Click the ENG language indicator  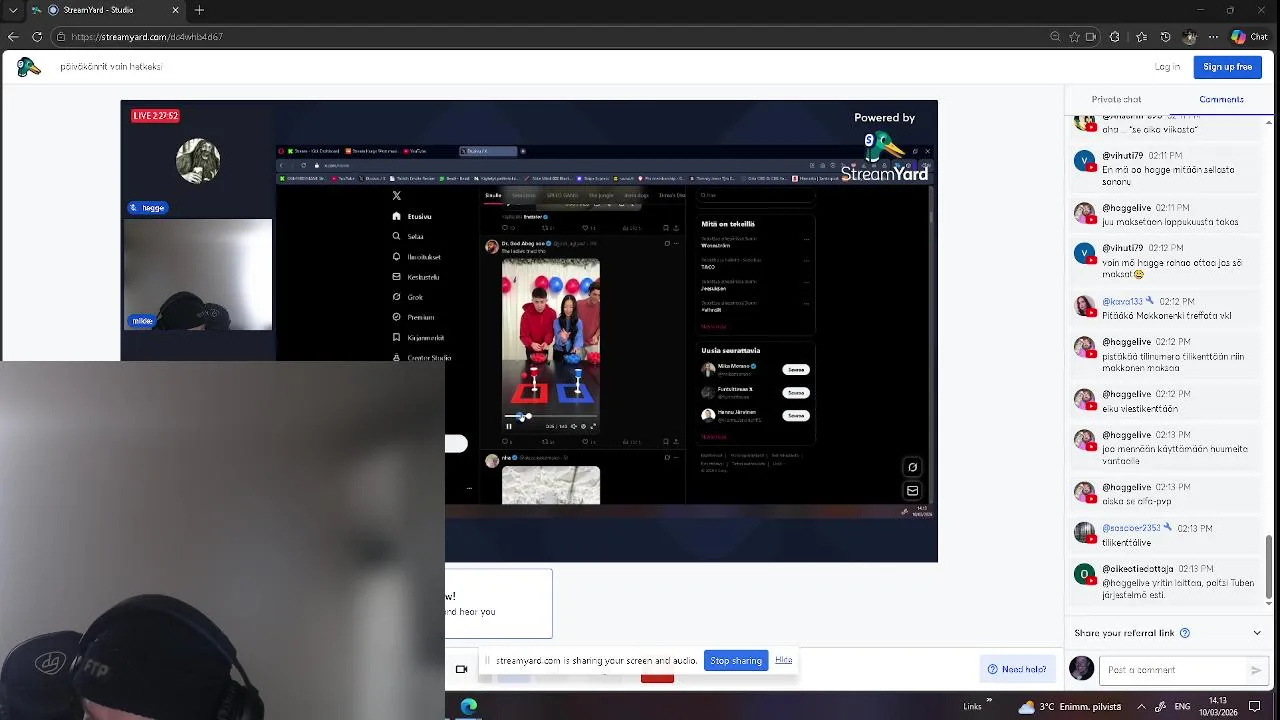pos(1181,706)
